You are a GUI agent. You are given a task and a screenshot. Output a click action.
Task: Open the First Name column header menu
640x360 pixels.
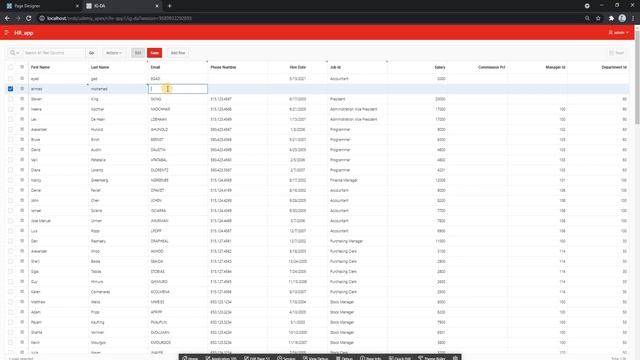click(x=40, y=67)
